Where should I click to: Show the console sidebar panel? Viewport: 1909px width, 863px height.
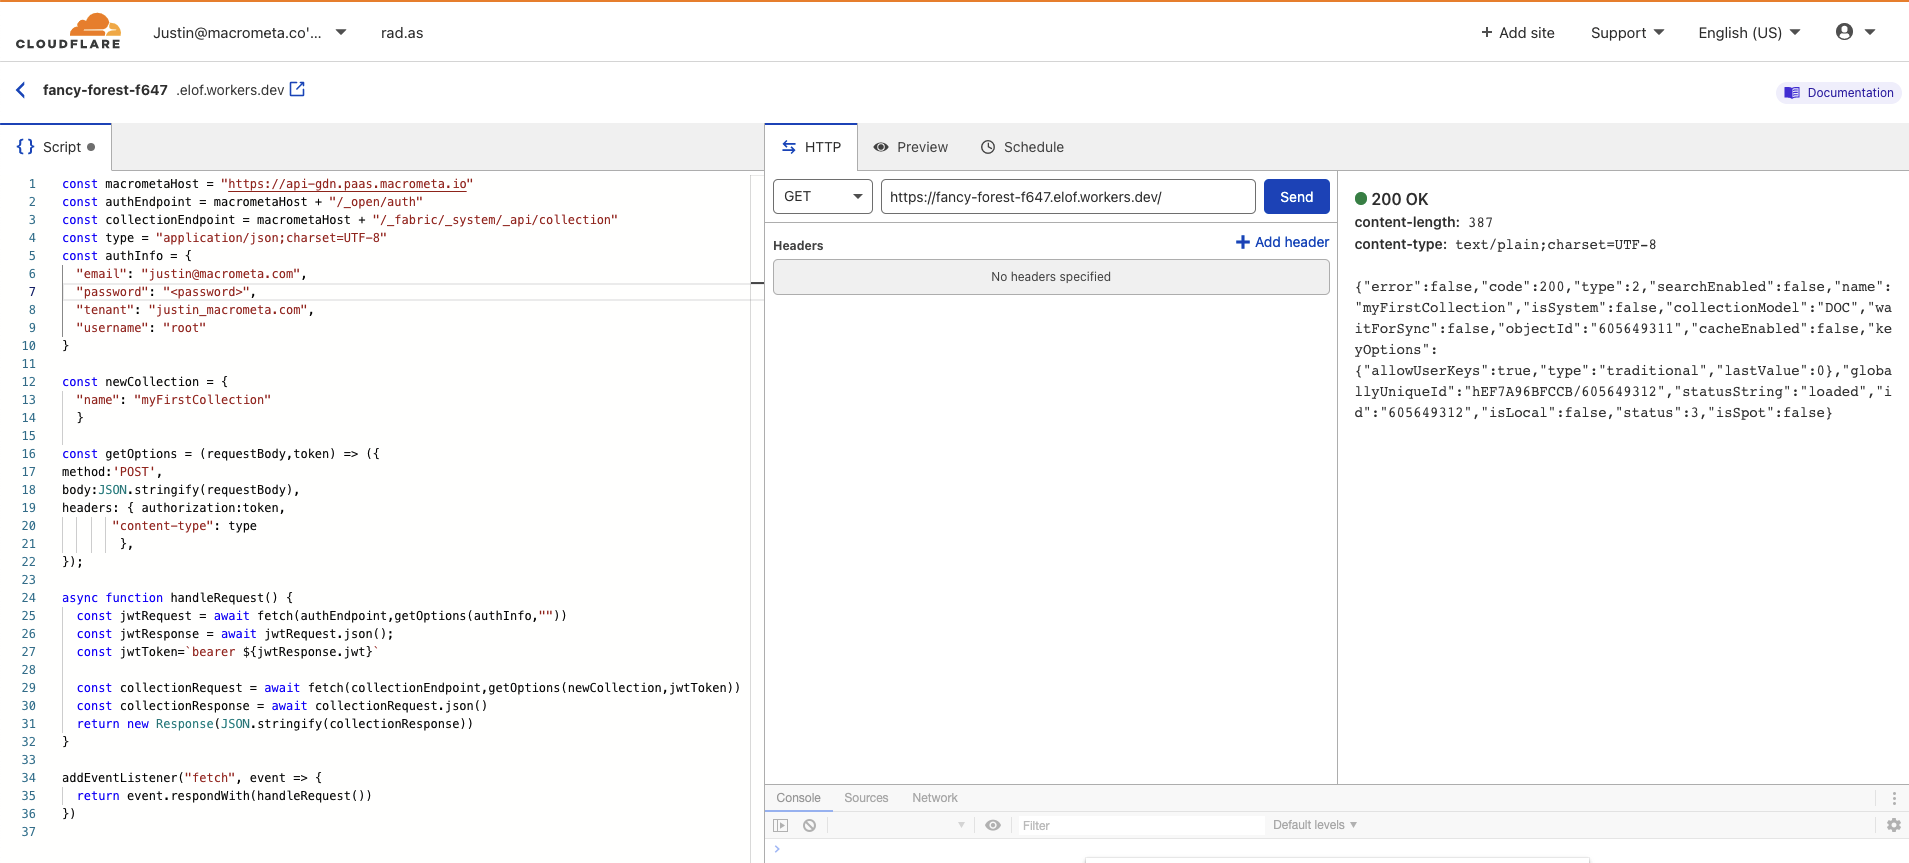coord(781,826)
